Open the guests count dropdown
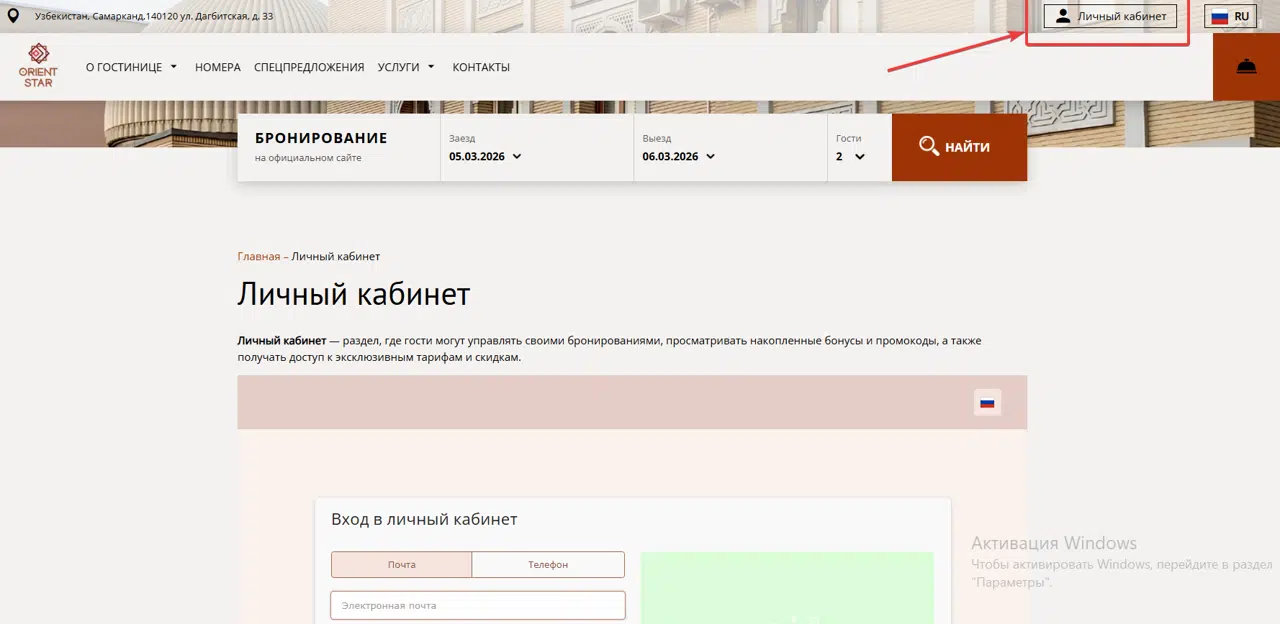Screen dimensions: 1280x624 850,156
